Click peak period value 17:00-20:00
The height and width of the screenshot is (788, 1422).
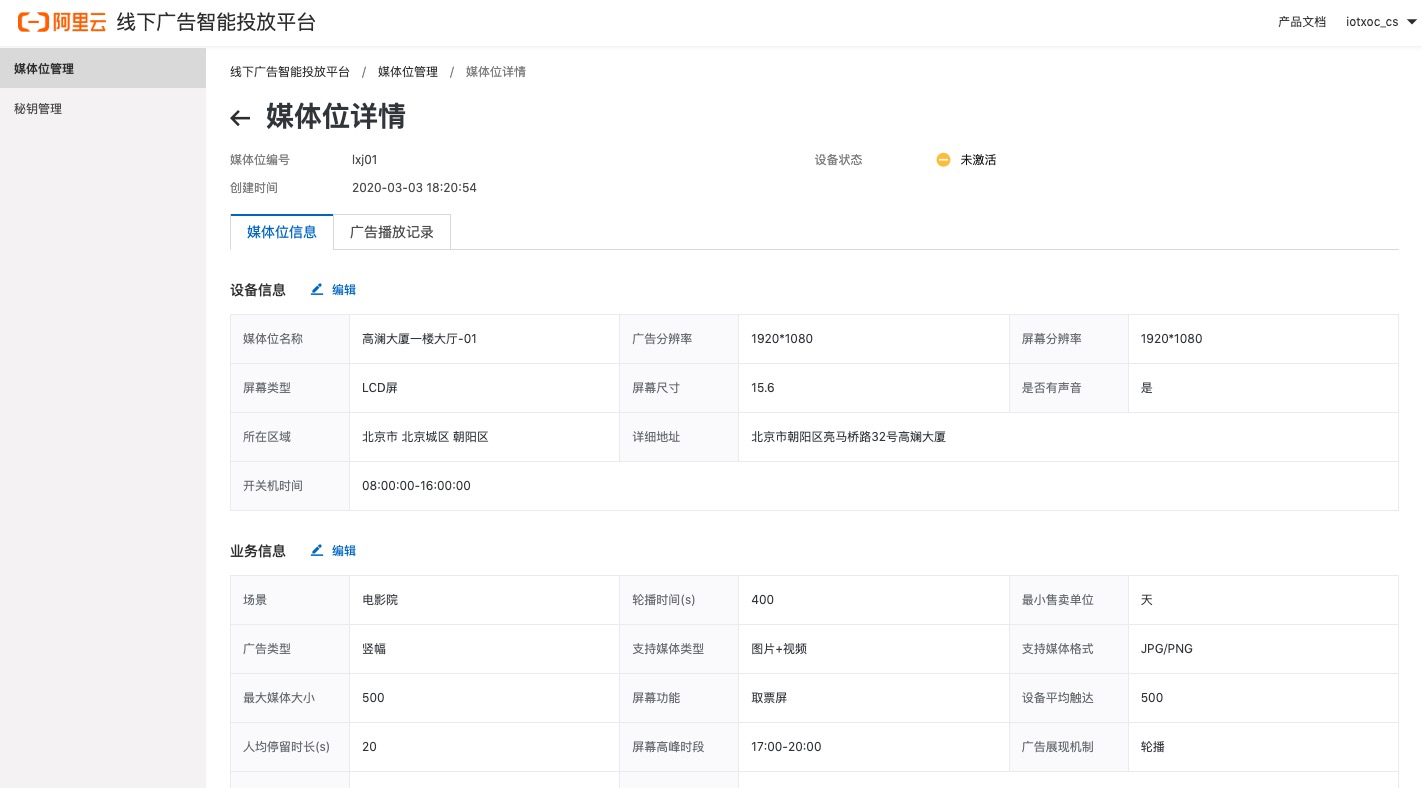point(786,747)
